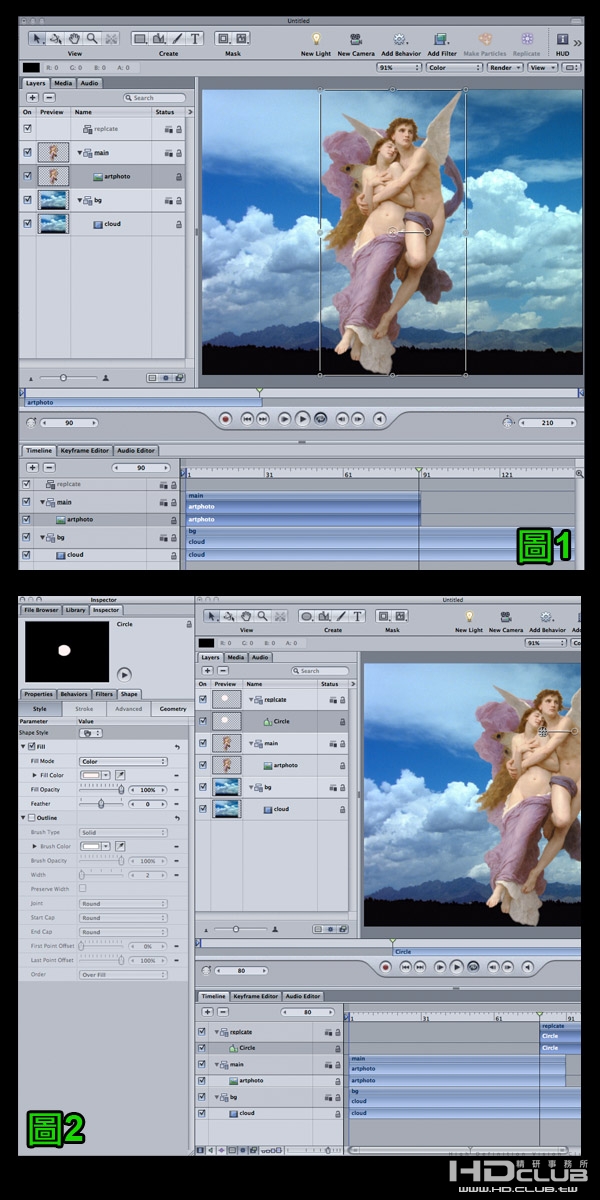Open Add Behavior gear in 圖2 window
The width and height of the screenshot is (600, 1200).
547,616
